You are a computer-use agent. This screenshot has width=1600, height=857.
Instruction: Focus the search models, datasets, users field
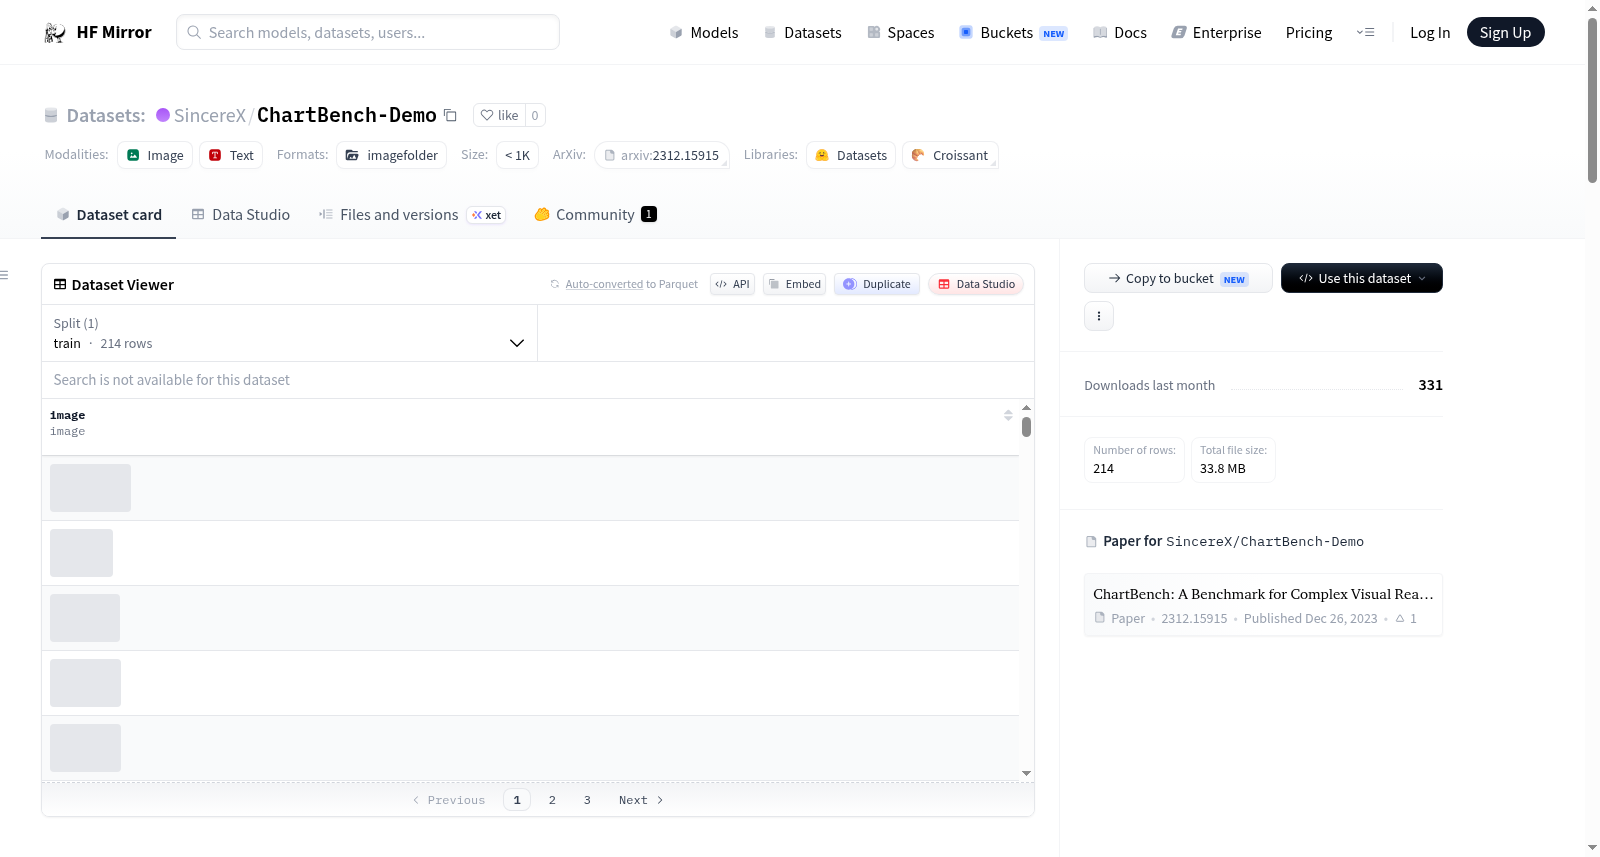368,32
